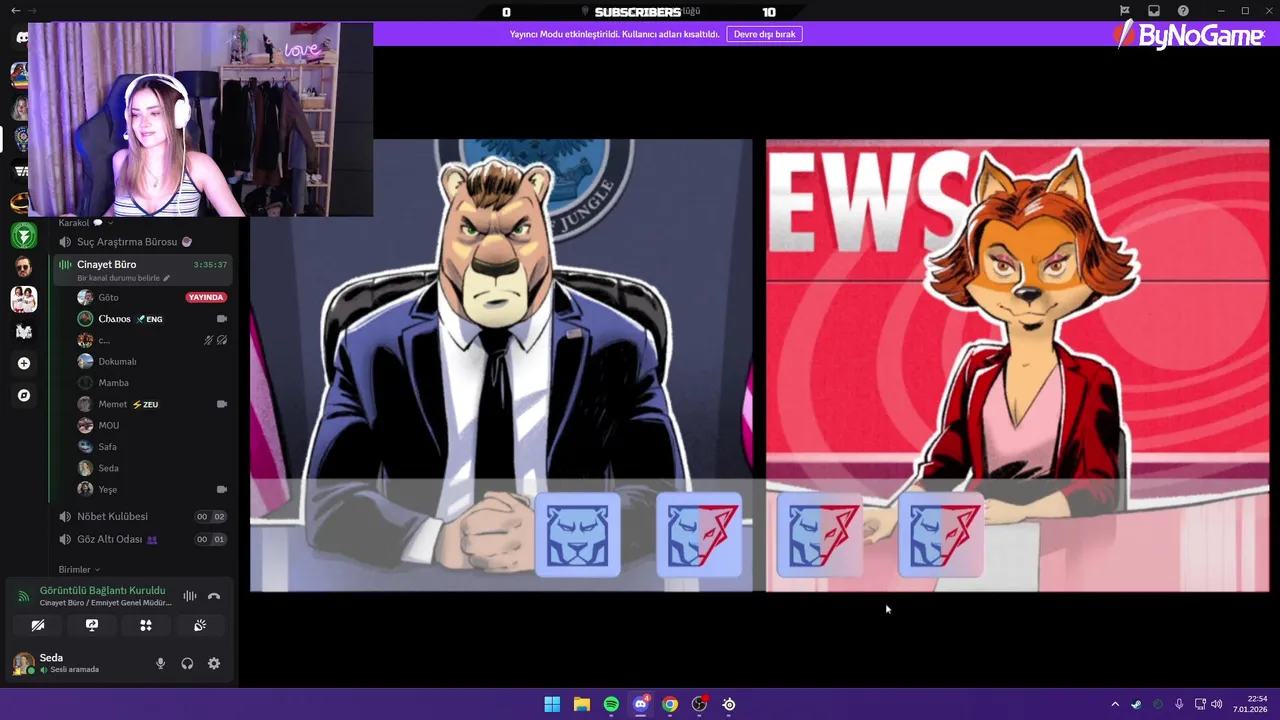Mute microphone in user panel
The height and width of the screenshot is (720, 1280).
pos(160,663)
